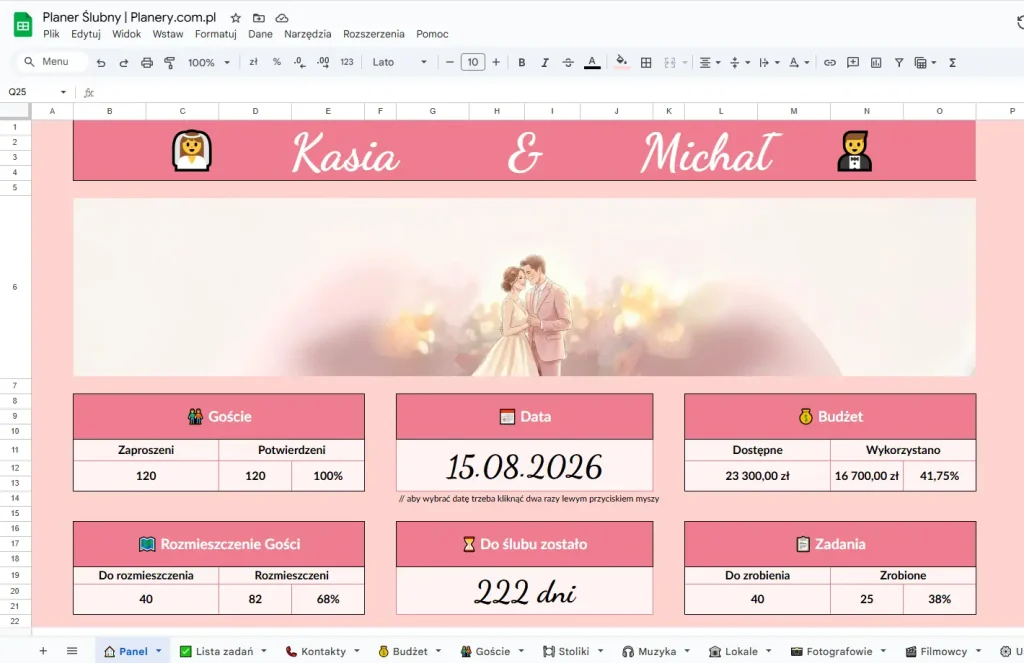Move document using the folder icon
Image resolution: width=1024 pixels, height=663 pixels.
pyautogui.click(x=259, y=18)
